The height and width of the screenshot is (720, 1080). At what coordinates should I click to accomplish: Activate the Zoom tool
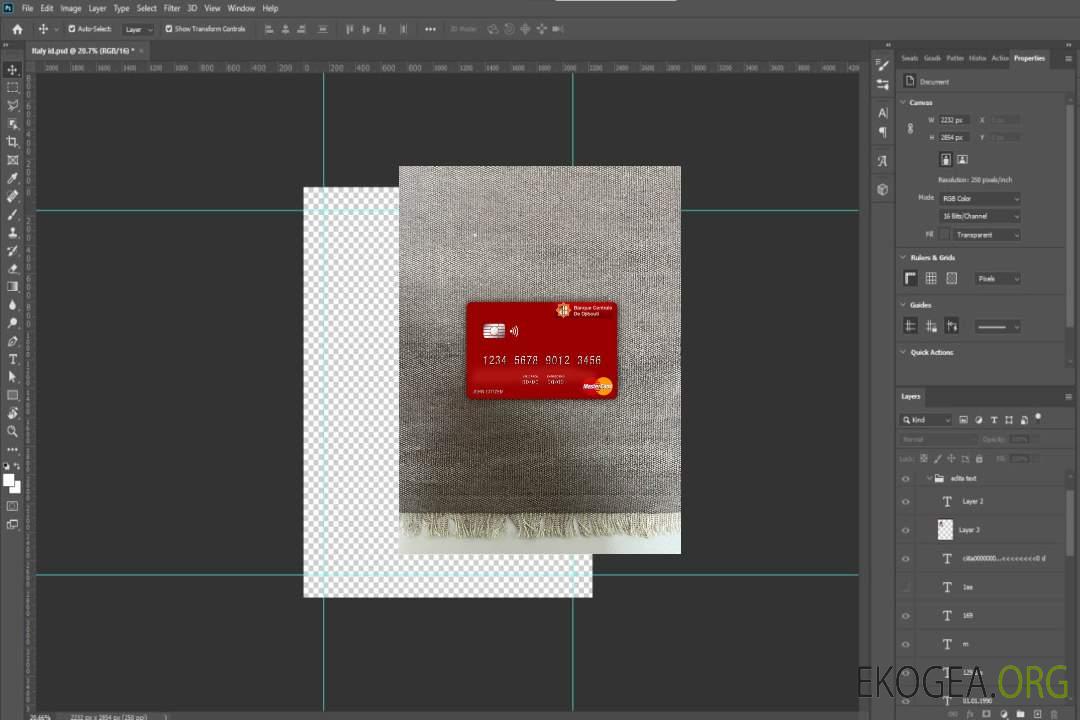(13, 431)
